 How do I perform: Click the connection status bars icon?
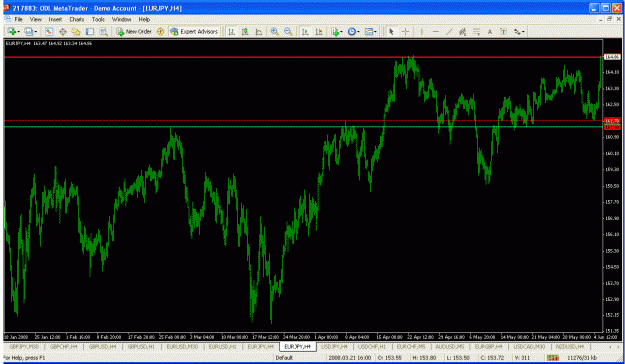click(x=552, y=358)
